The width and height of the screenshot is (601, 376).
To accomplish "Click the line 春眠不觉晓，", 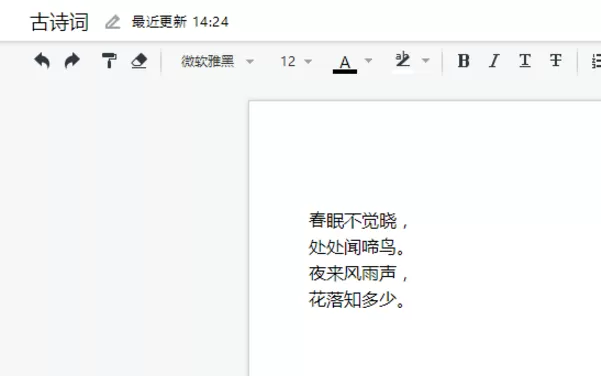I will 358,221.
